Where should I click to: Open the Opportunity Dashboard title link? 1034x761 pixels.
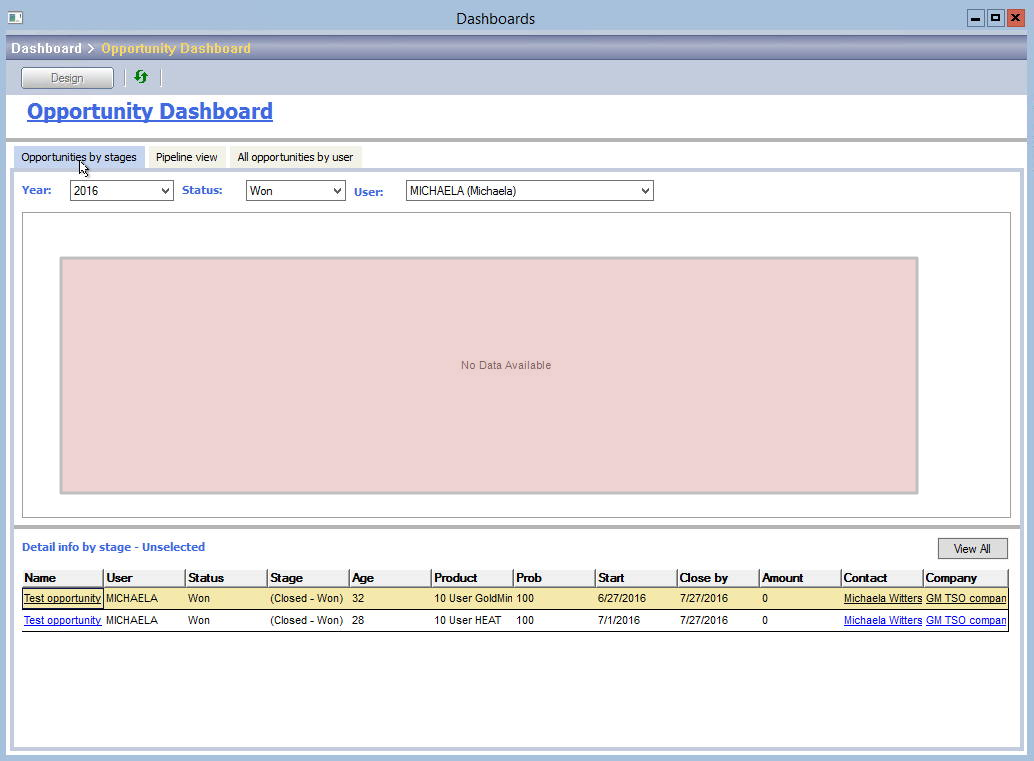(x=150, y=112)
